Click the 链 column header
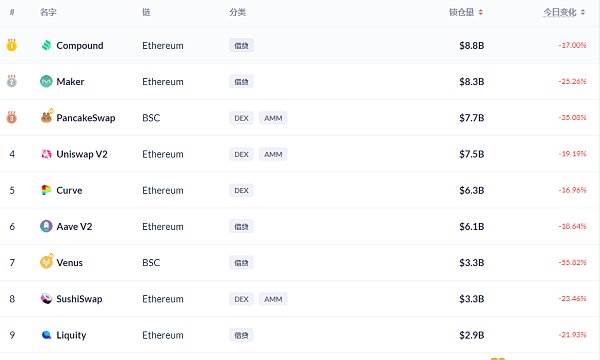 coord(146,12)
